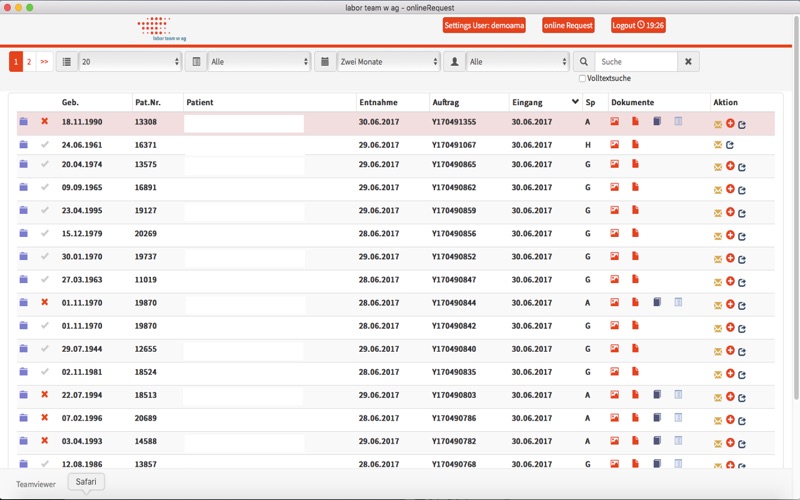Screen dimensions: 800x500
Task: Select patient number 11019
Action: (x=145, y=280)
